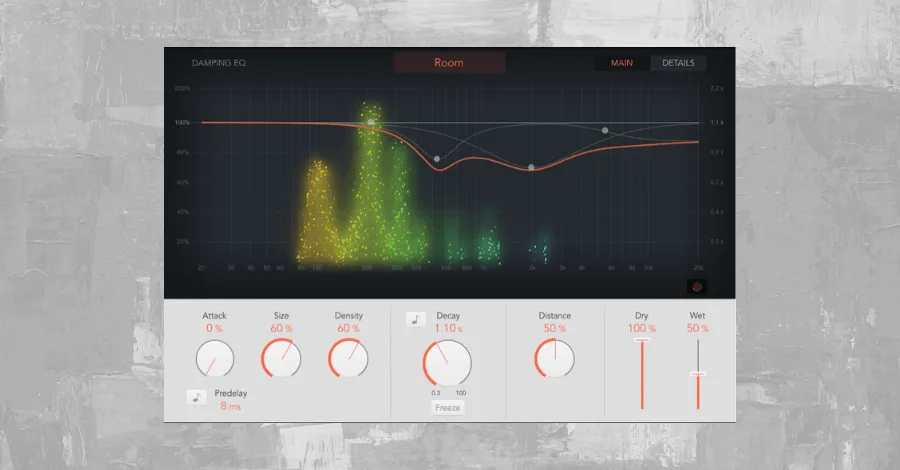
Task: Click the Decay knob
Action: click(447, 363)
